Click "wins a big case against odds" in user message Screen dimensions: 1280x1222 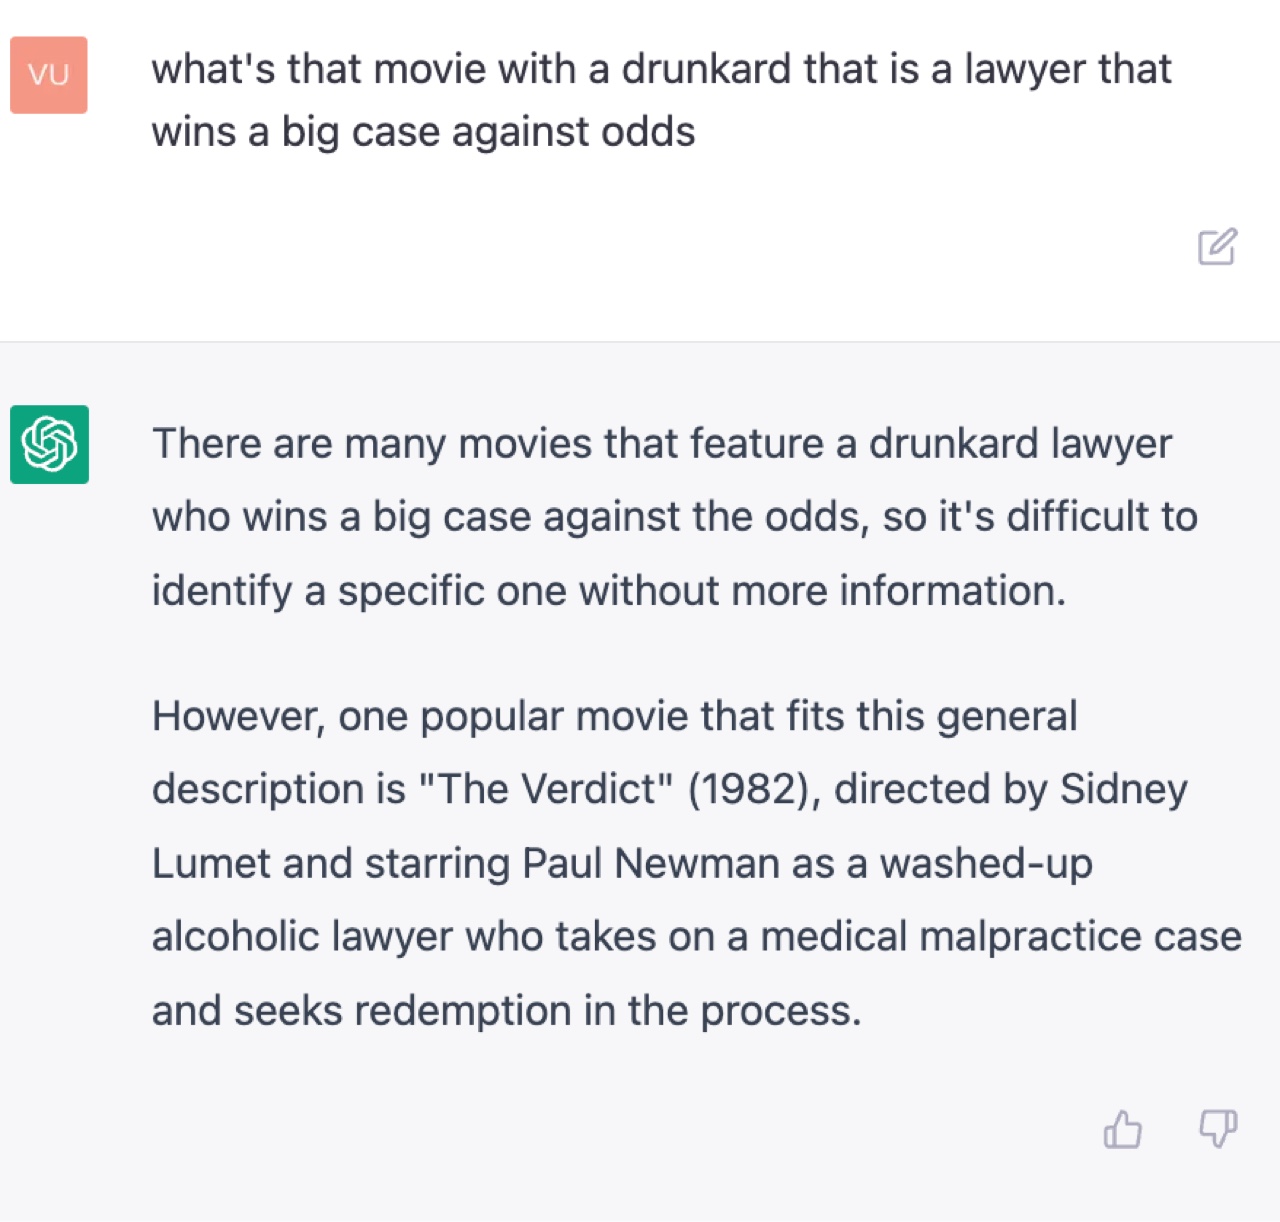tap(423, 132)
